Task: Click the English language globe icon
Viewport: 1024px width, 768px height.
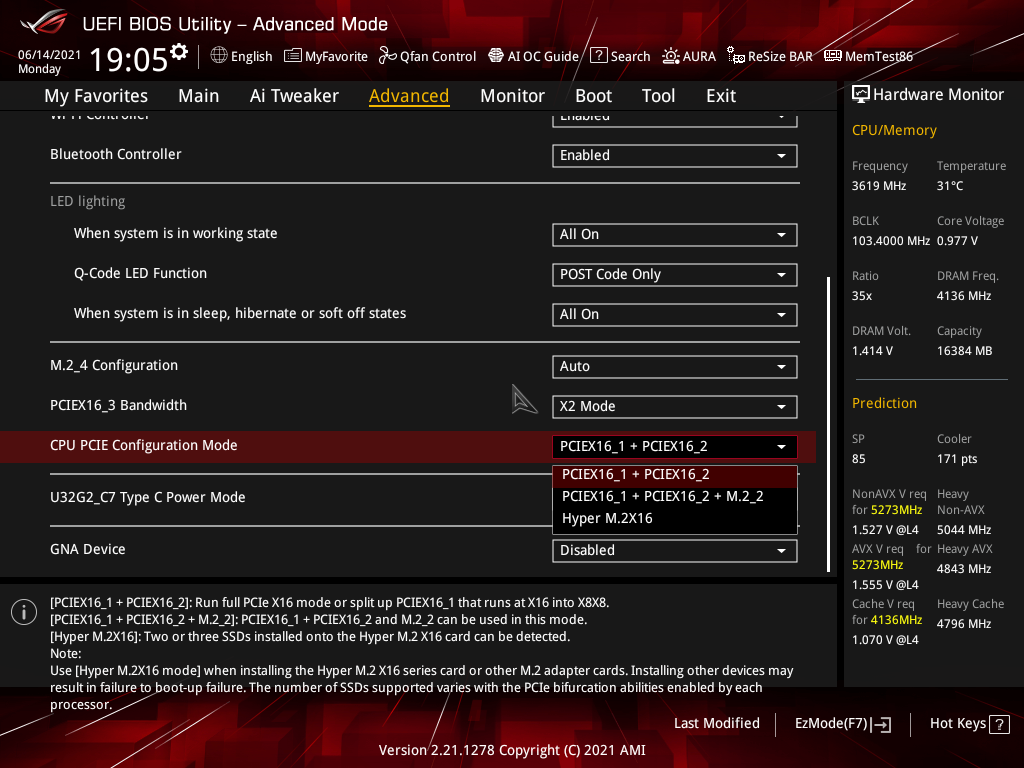Action: coord(219,56)
